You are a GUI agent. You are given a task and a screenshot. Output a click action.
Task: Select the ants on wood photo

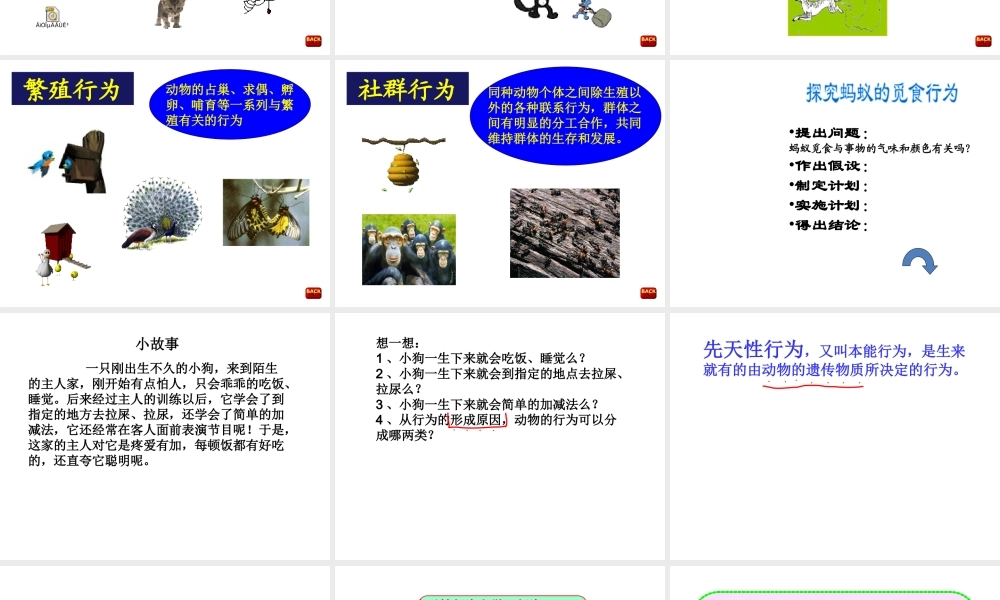(564, 233)
